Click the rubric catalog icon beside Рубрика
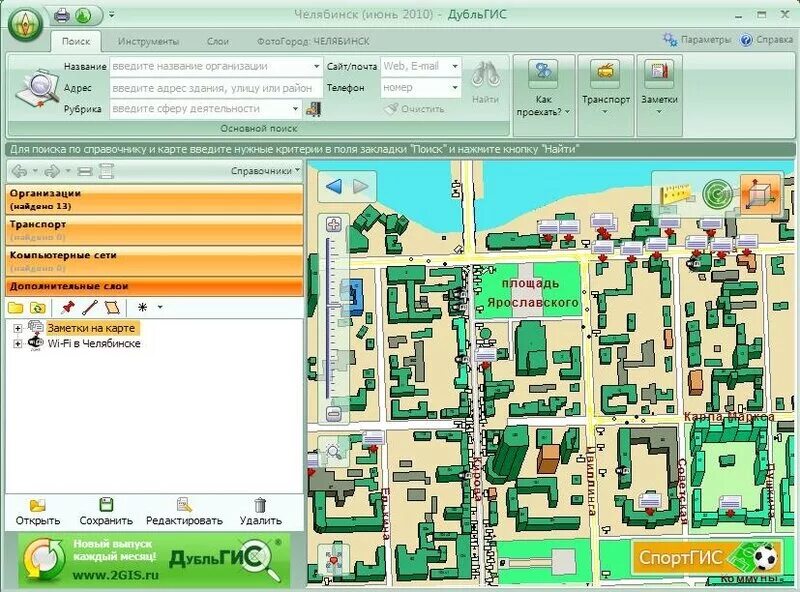Viewport: 800px width, 592px height. tap(313, 109)
